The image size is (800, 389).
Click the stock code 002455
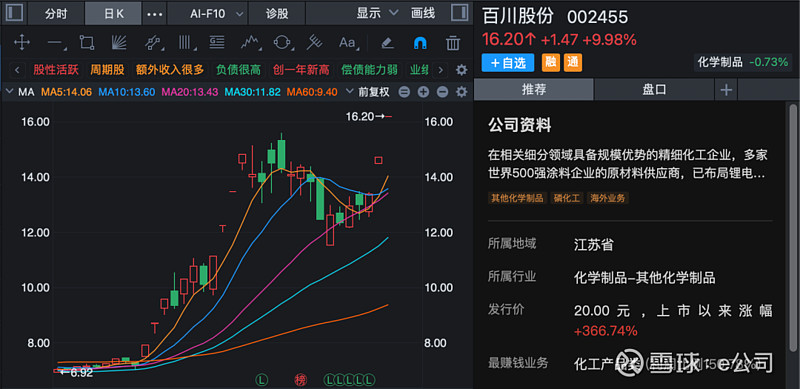point(597,17)
